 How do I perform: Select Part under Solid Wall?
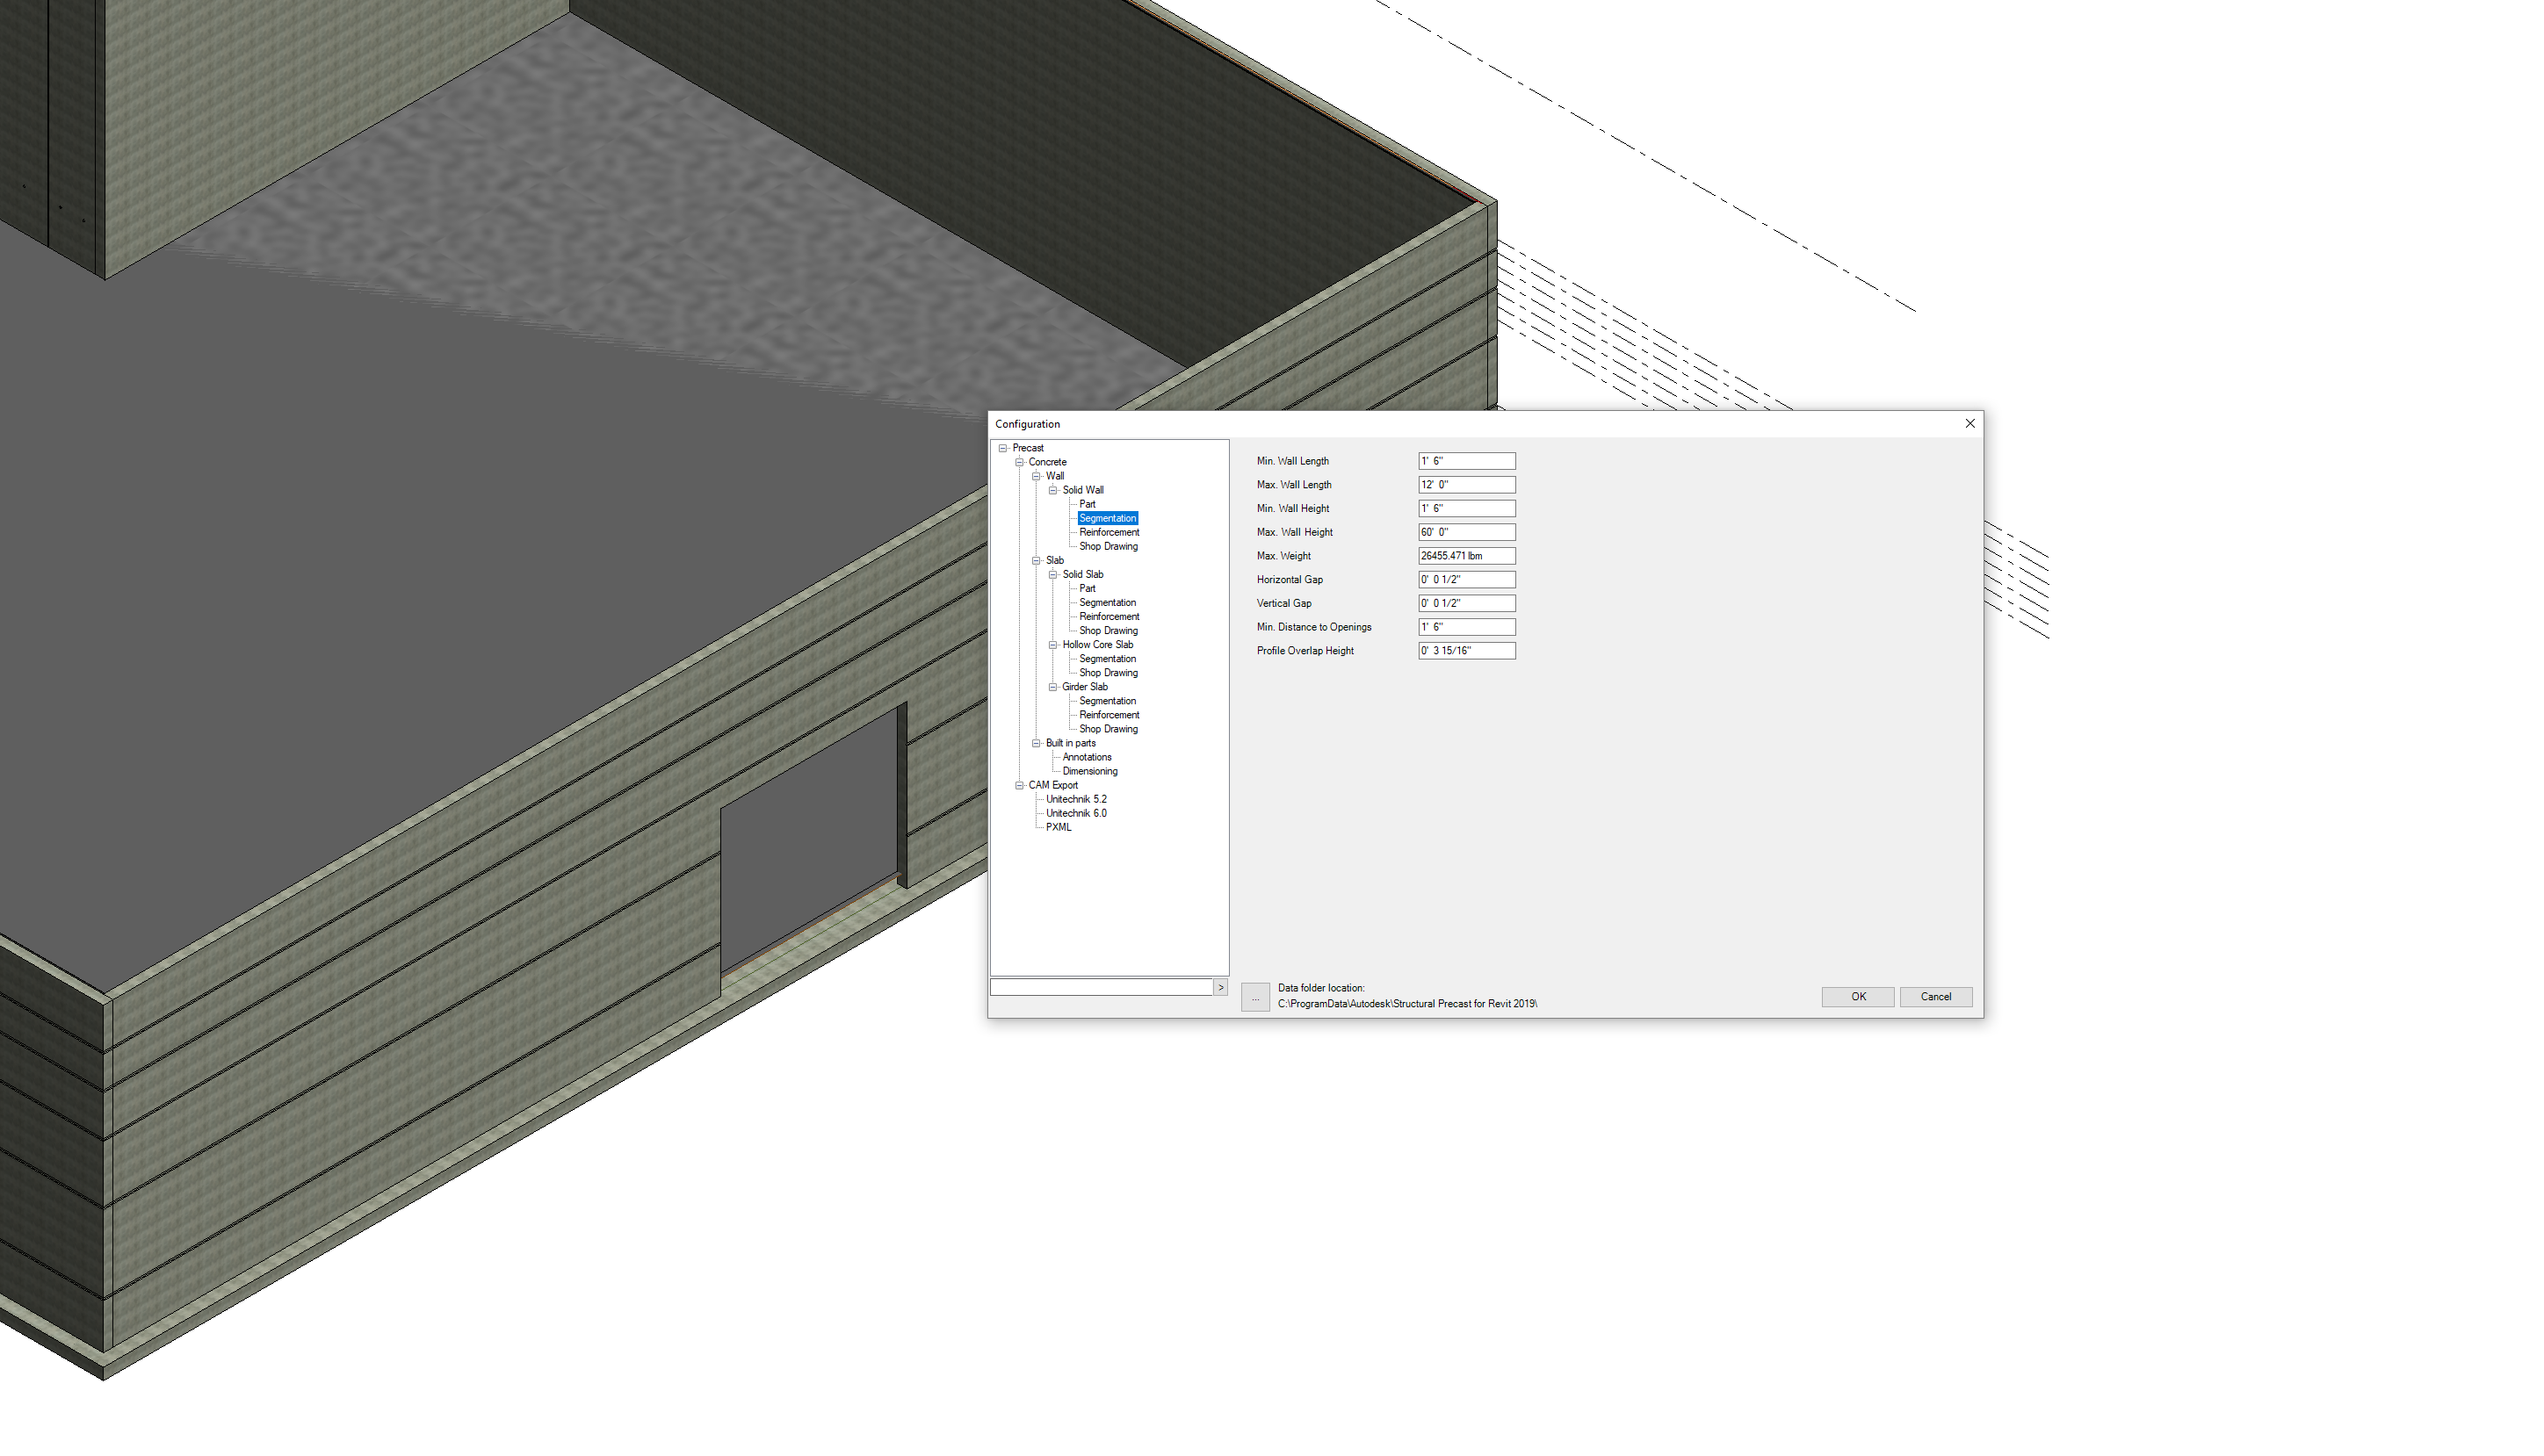coord(1087,504)
